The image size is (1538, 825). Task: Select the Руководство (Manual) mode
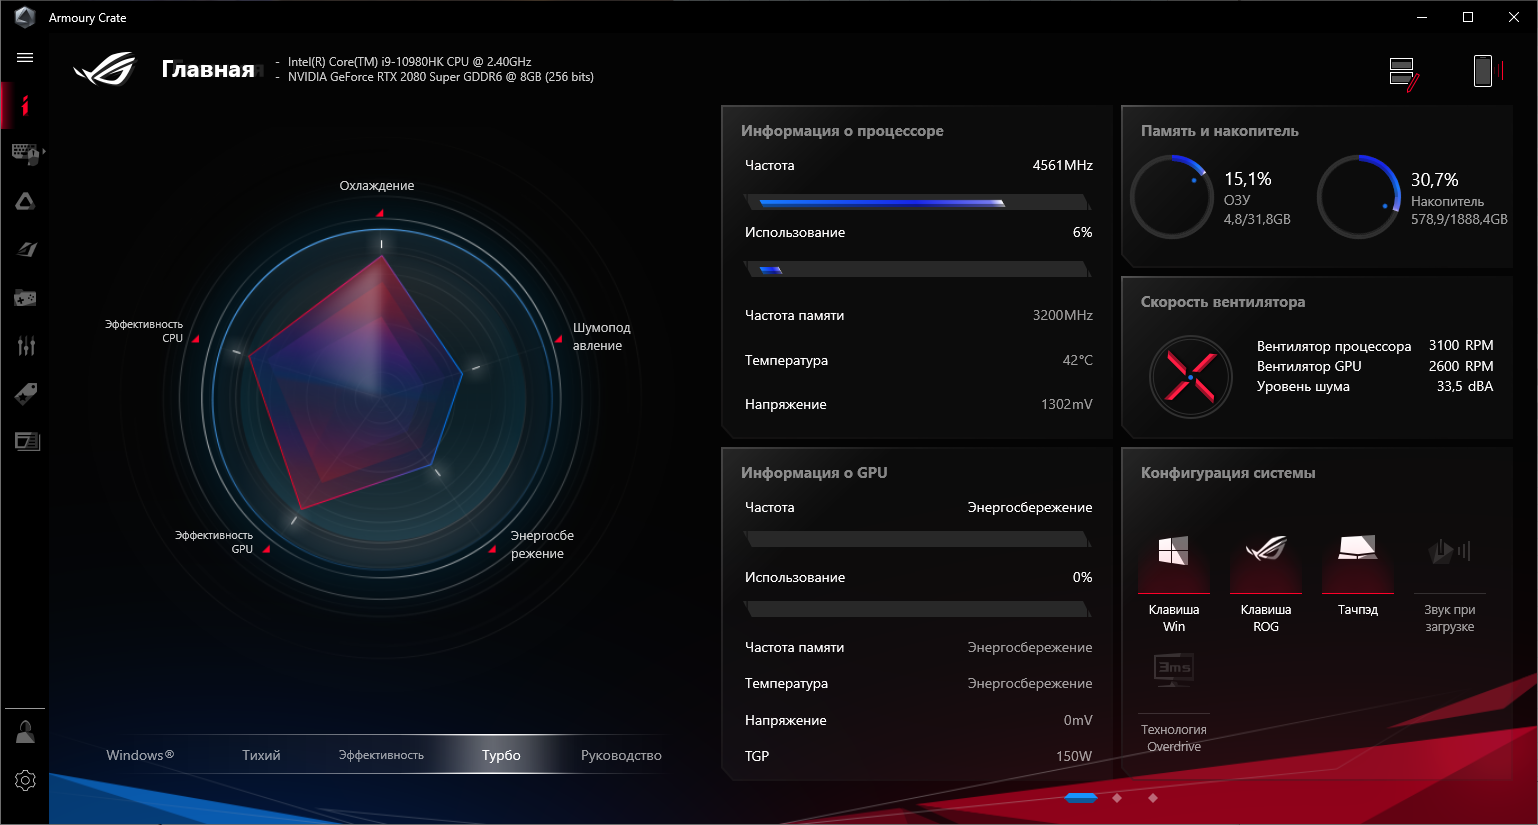pyautogui.click(x=621, y=755)
